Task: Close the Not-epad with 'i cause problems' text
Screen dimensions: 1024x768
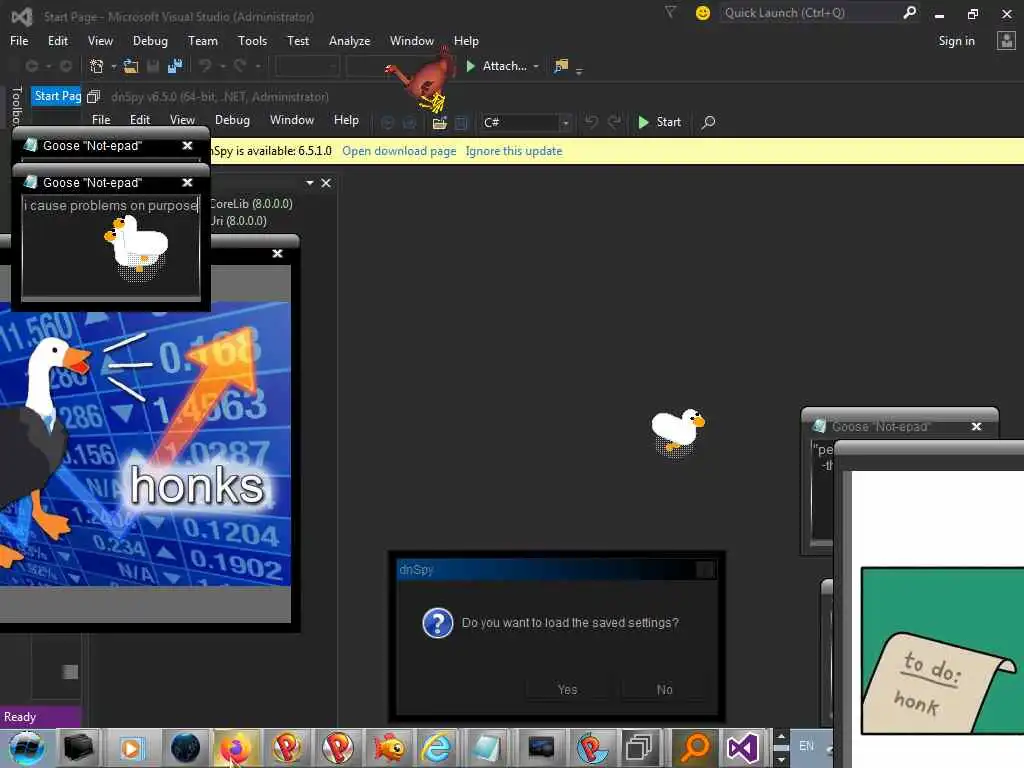Action: [187, 182]
